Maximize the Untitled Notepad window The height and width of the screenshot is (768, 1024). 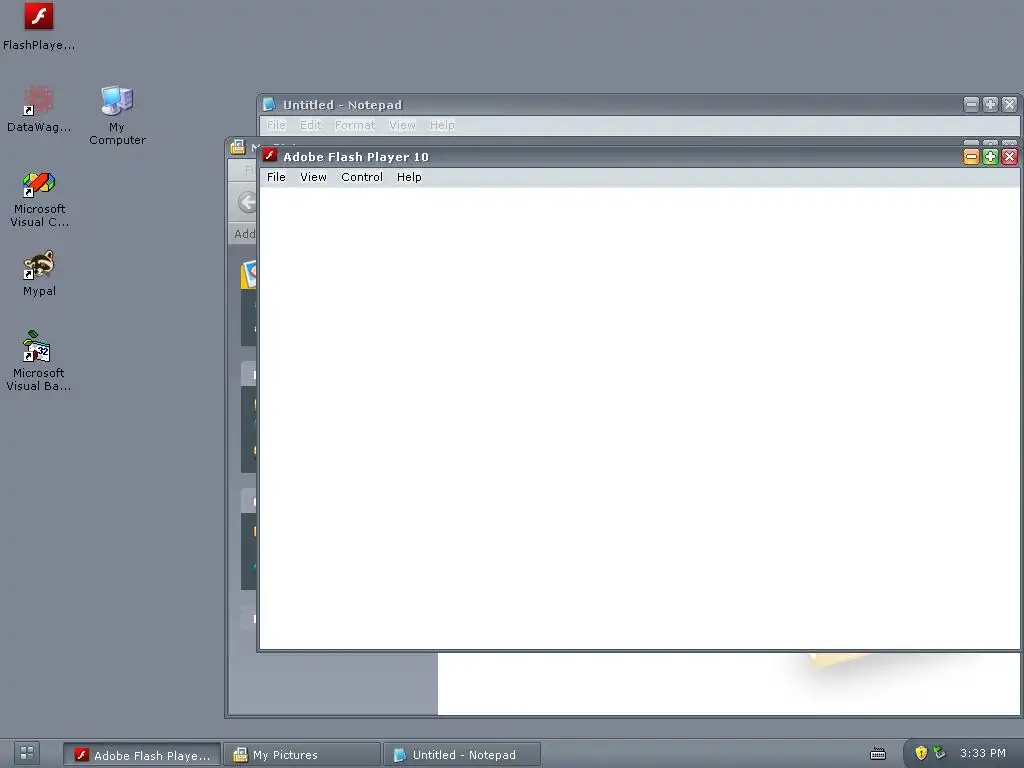pyautogui.click(x=990, y=104)
